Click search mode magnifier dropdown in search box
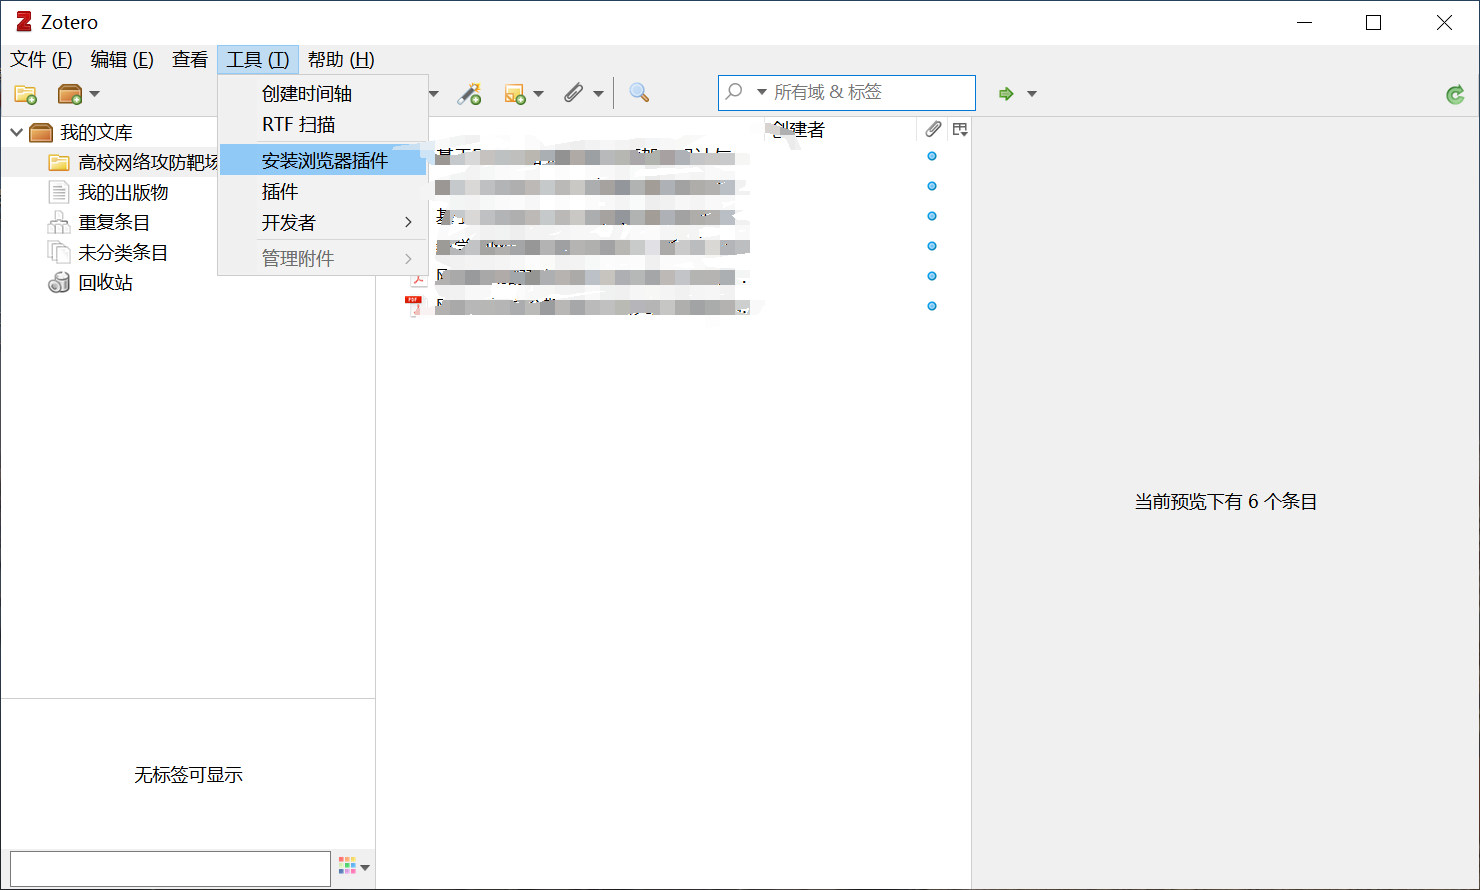This screenshot has width=1480, height=890. 744,92
